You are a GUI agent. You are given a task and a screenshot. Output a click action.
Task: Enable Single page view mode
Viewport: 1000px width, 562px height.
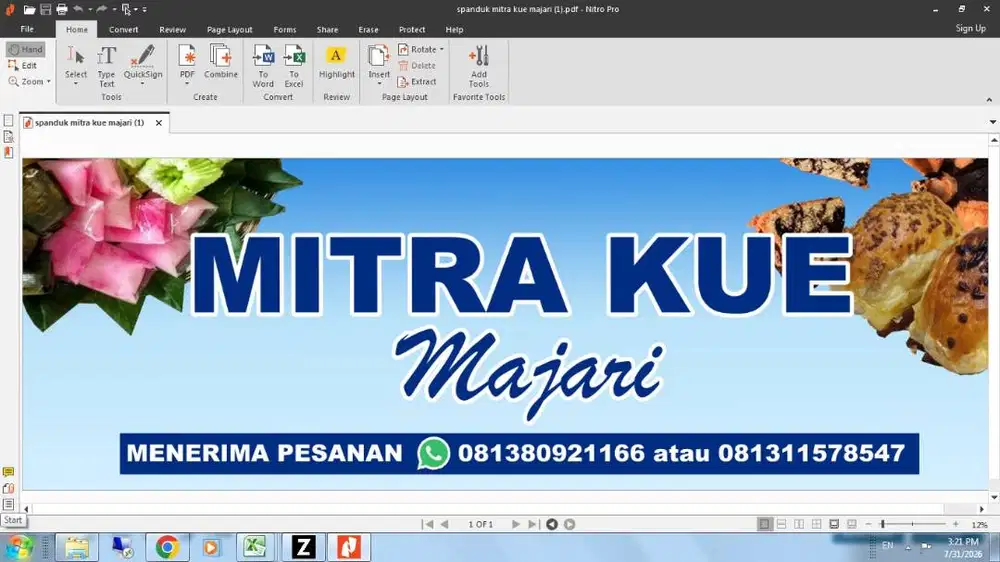tap(764, 524)
